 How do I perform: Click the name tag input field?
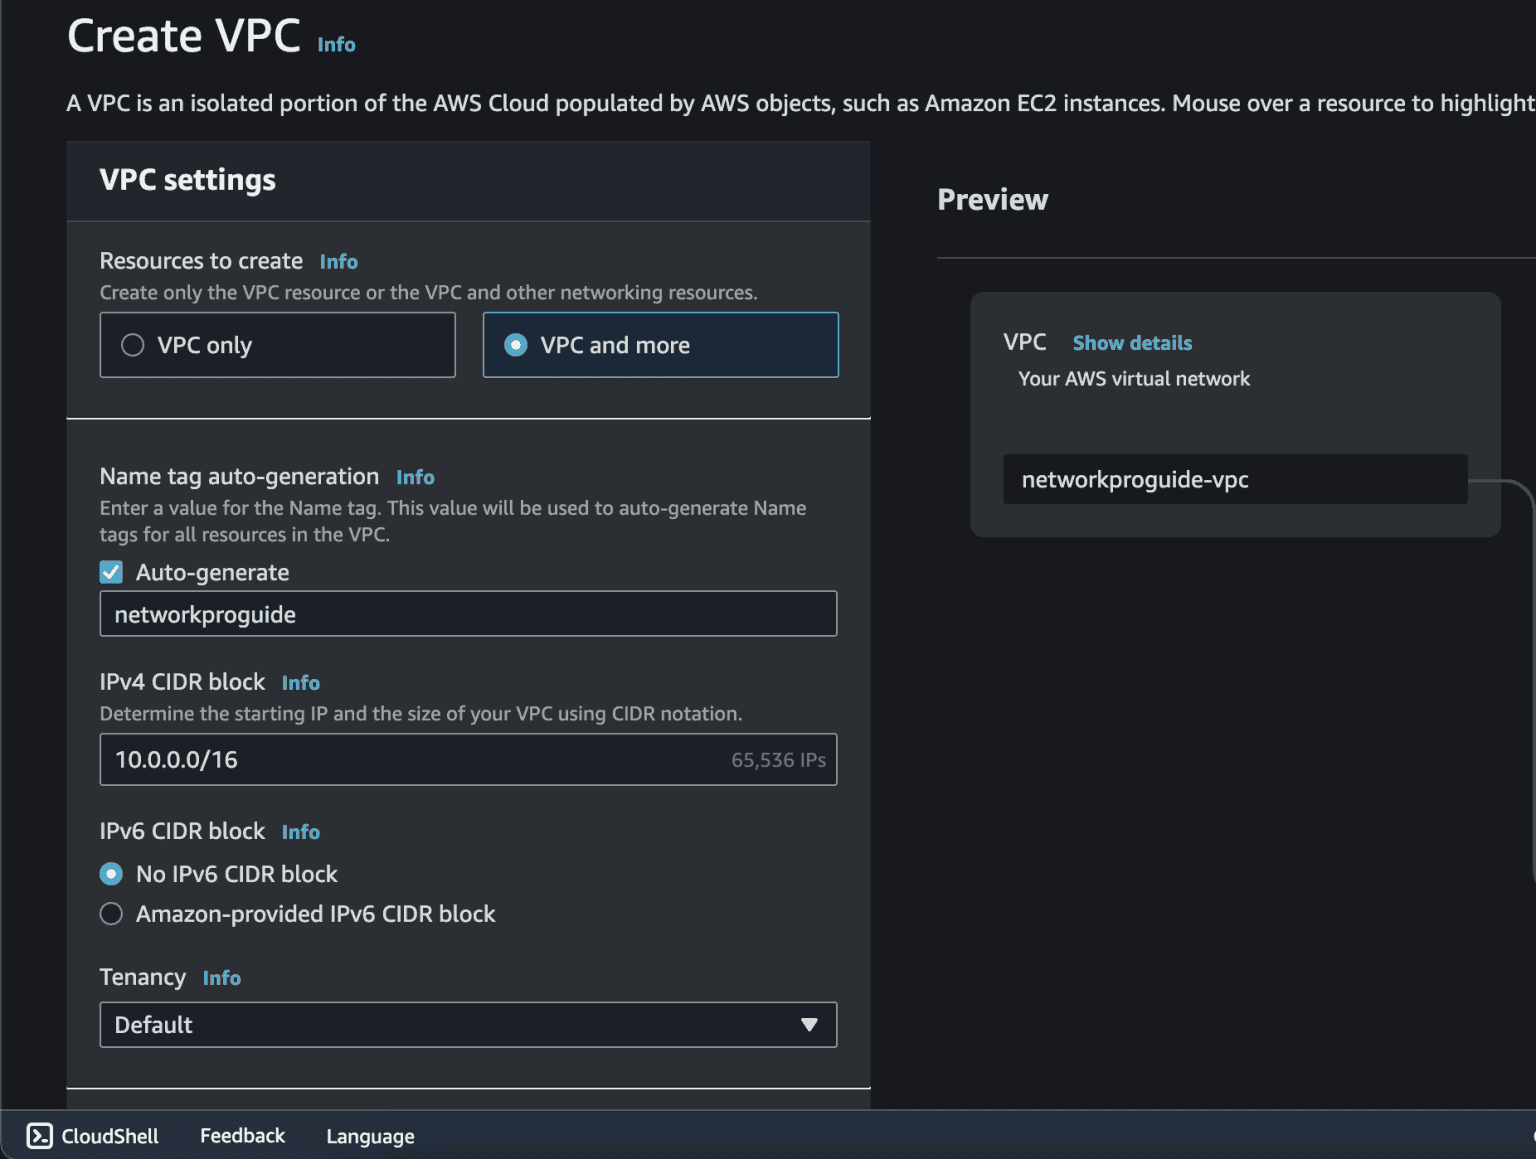pos(468,614)
